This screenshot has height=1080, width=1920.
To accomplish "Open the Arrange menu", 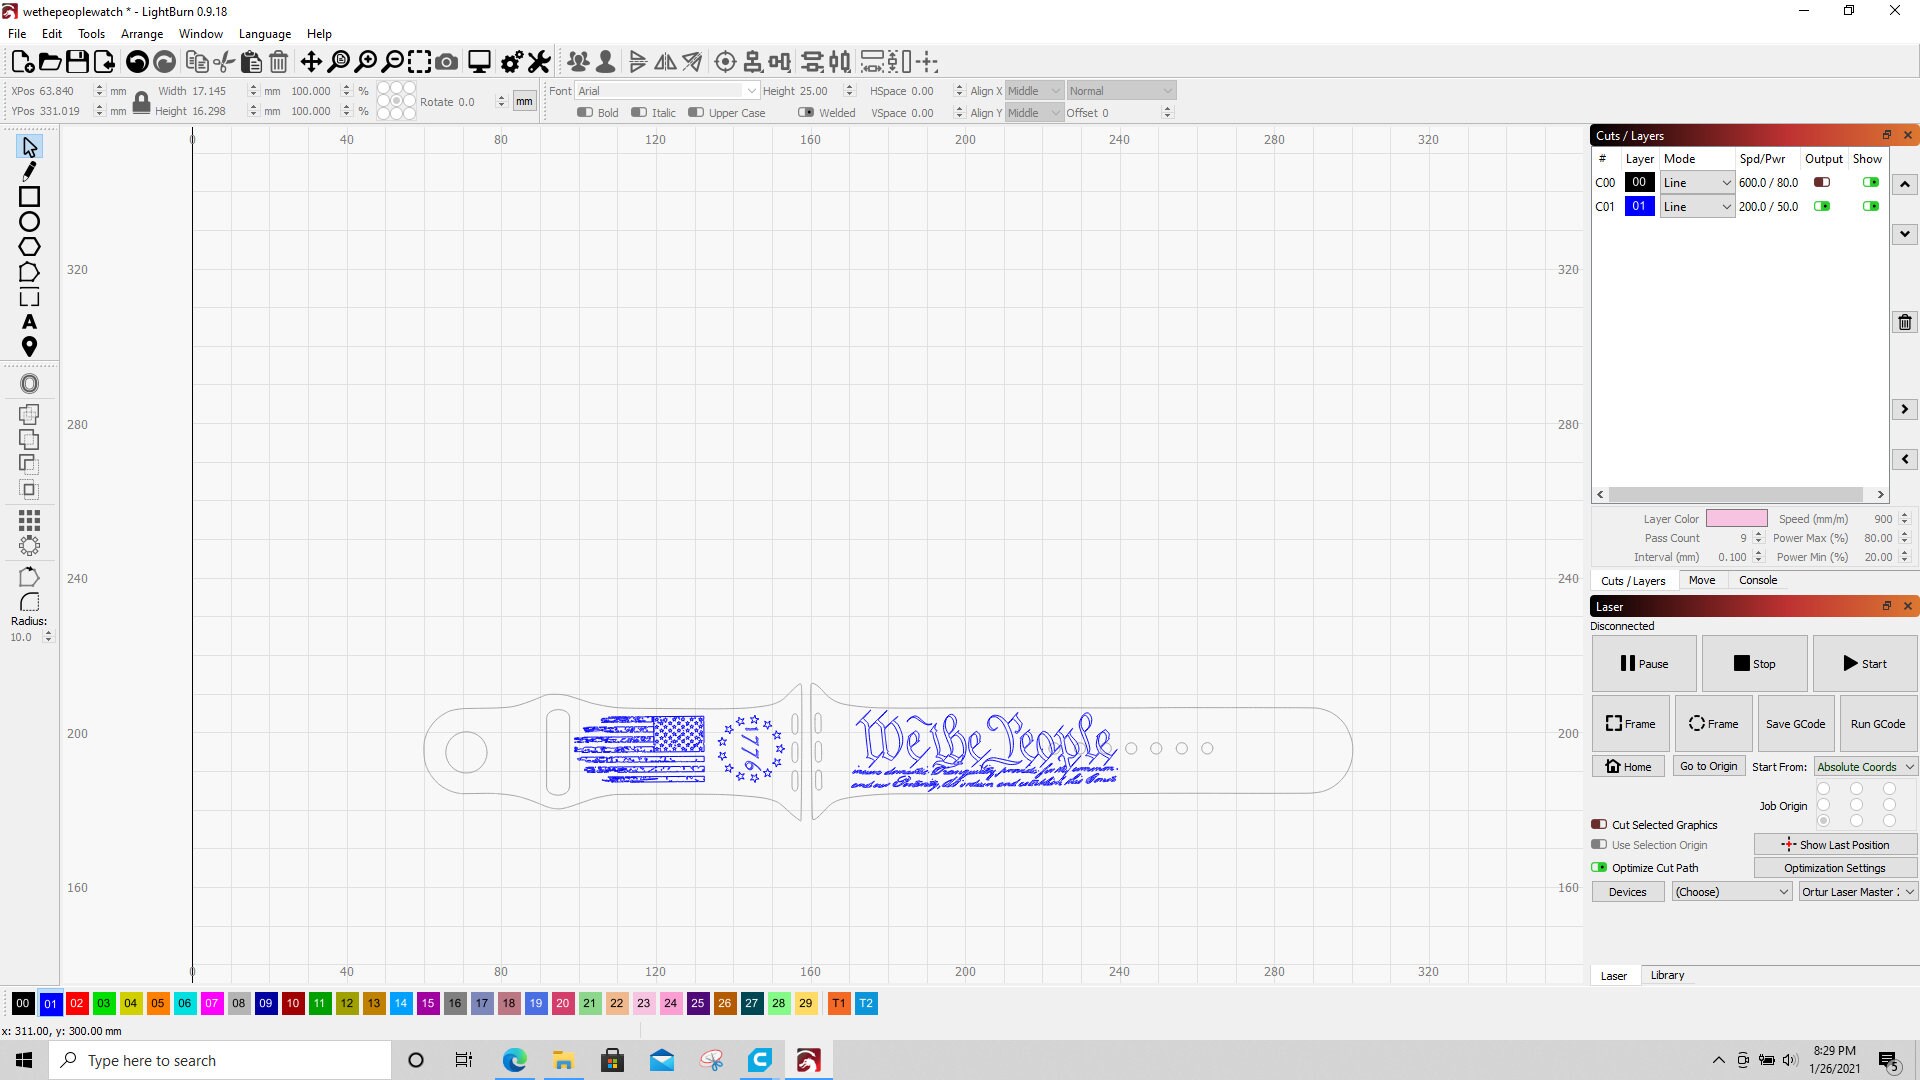I will point(142,34).
